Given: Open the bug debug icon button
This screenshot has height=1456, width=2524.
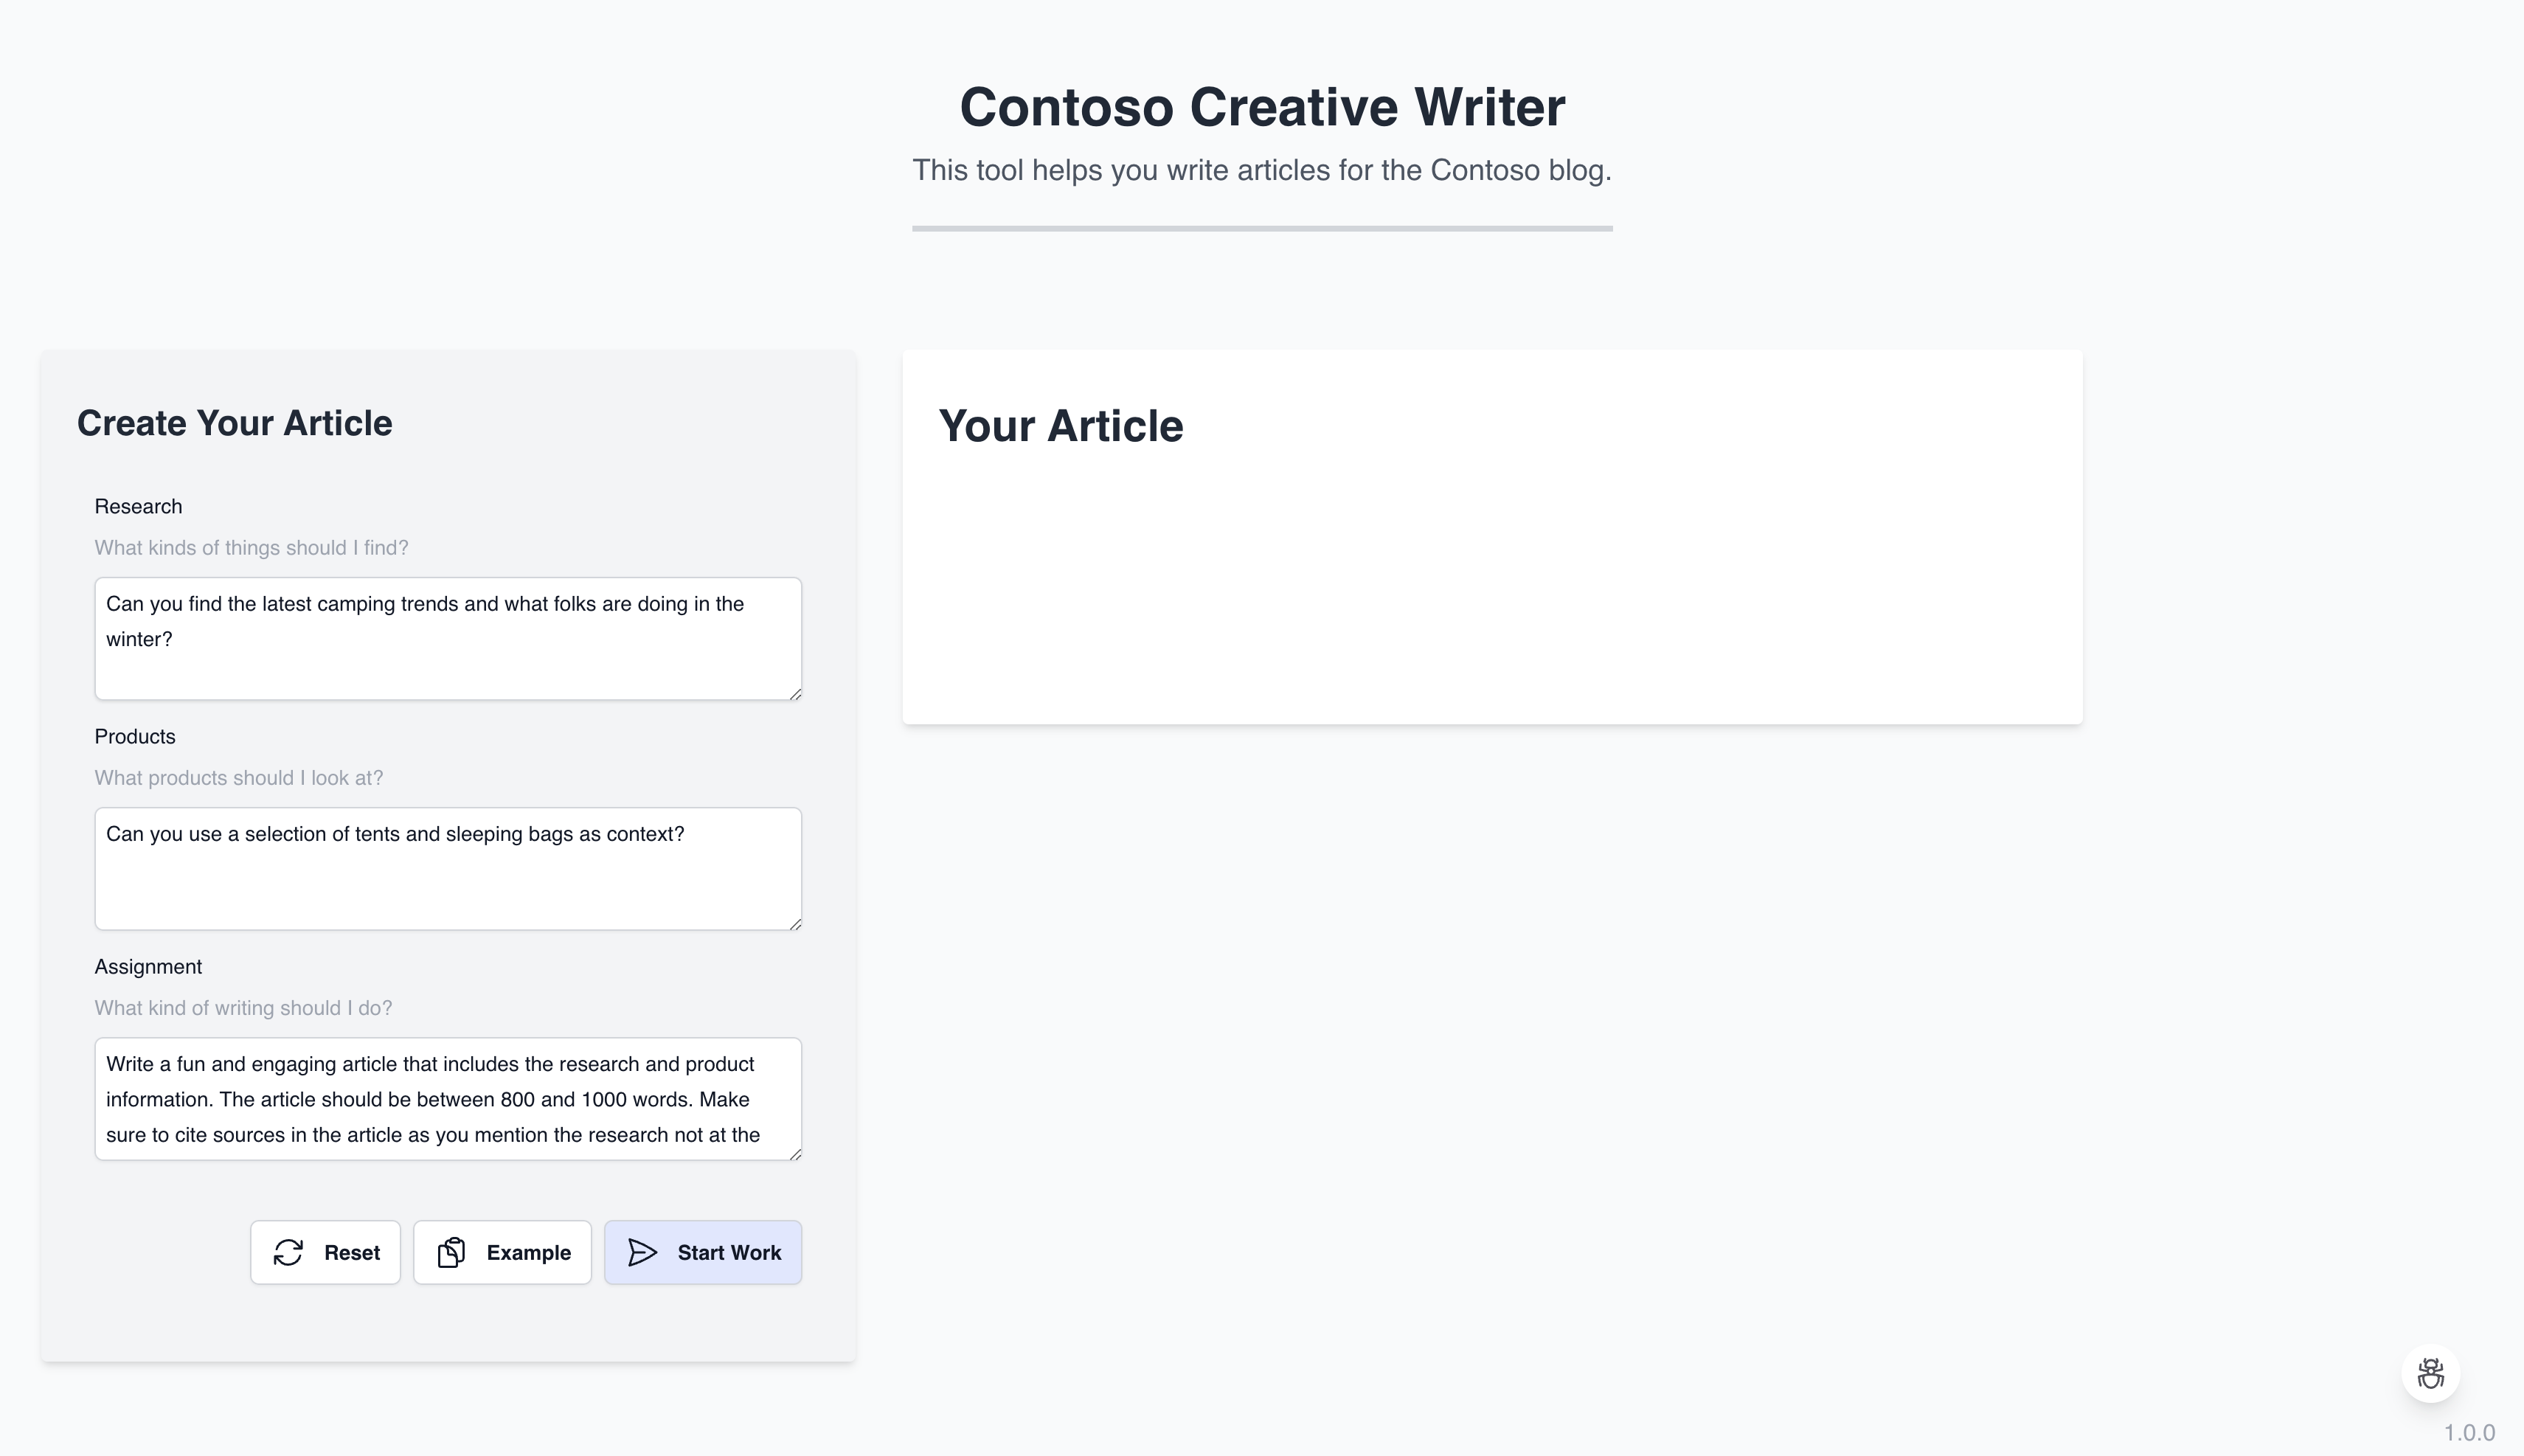Looking at the screenshot, I should [x=2431, y=1373].
